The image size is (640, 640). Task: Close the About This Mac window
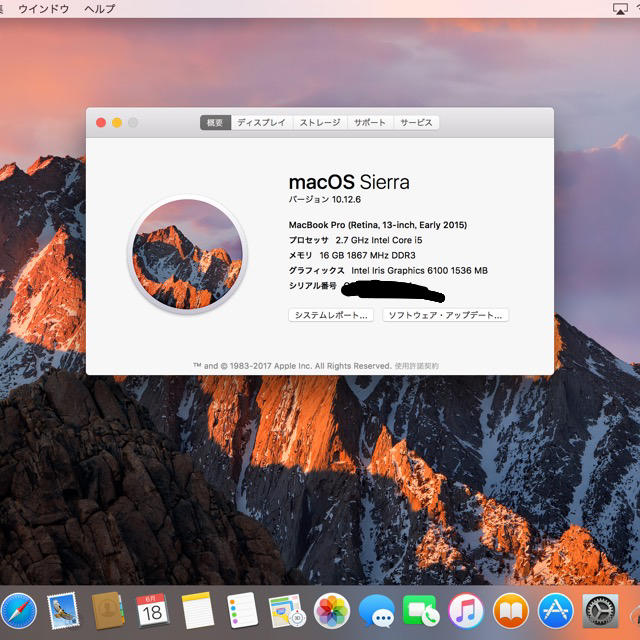(101, 122)
